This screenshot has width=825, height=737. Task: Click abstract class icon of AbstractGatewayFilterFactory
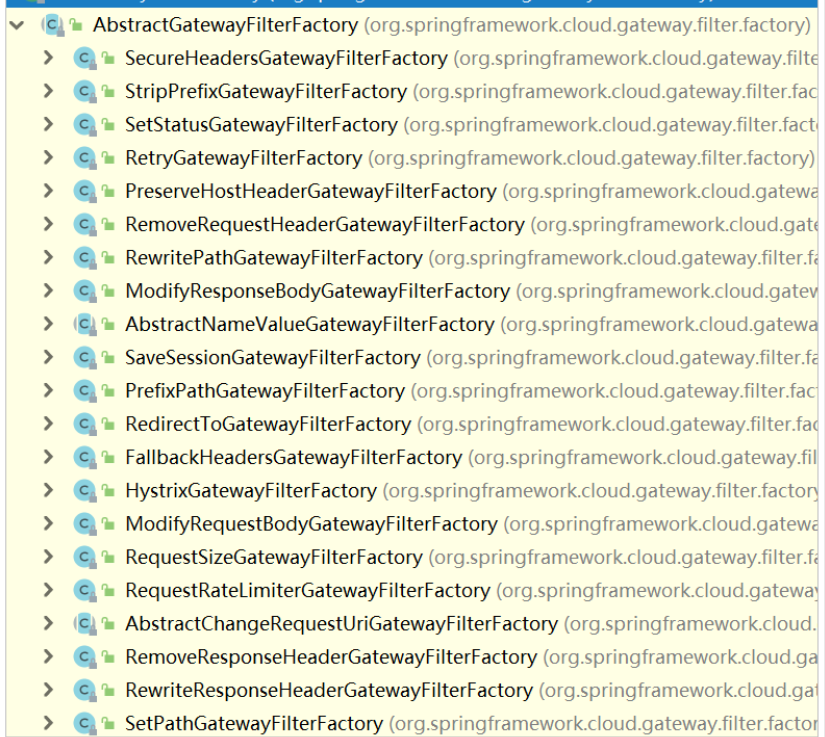point(53,25)
